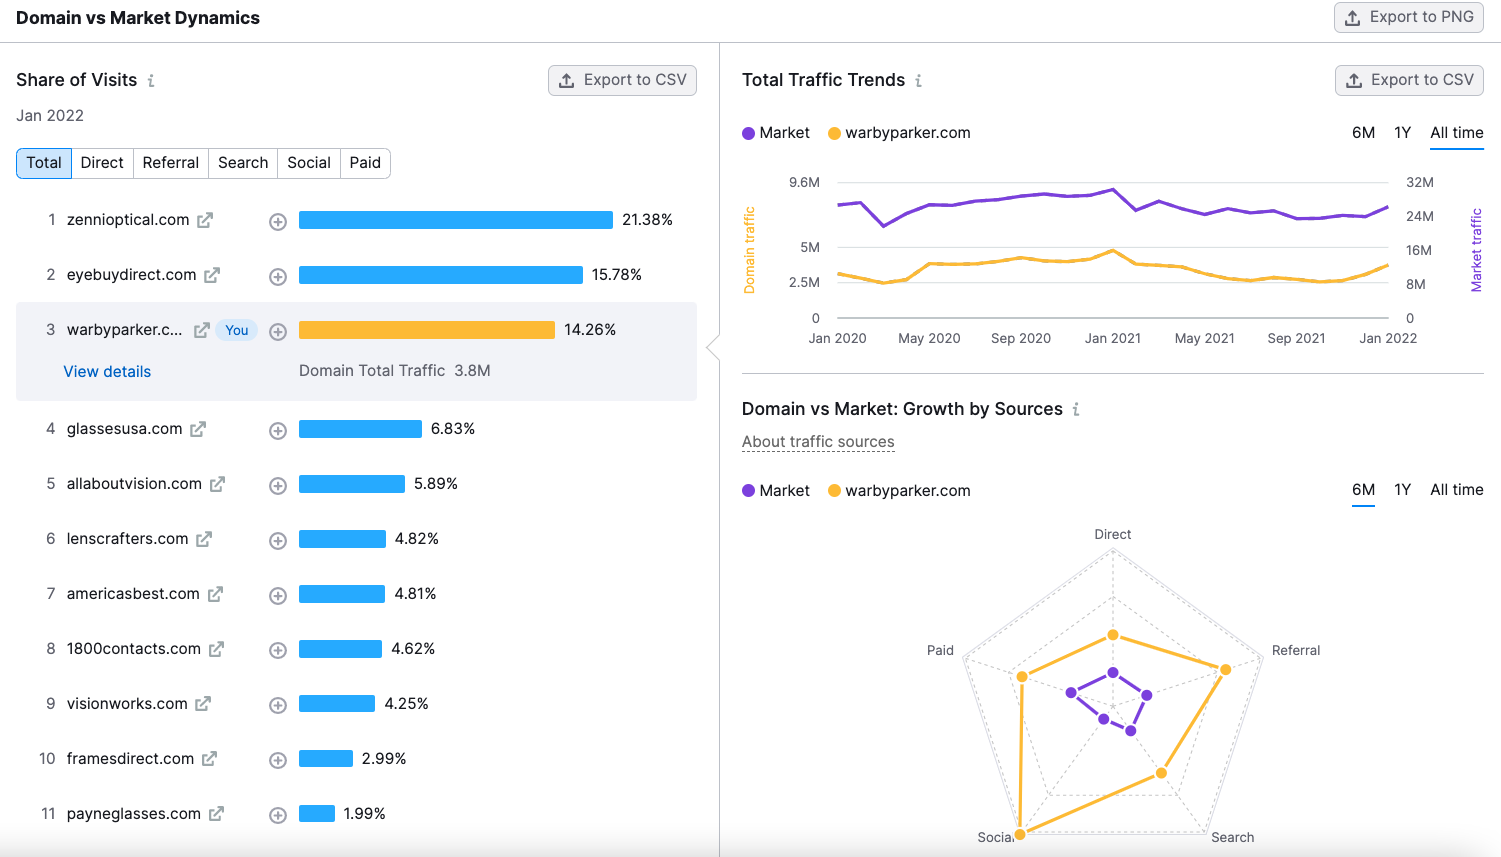Export Total Traffic Trends to CSV

pos(1409,80)
